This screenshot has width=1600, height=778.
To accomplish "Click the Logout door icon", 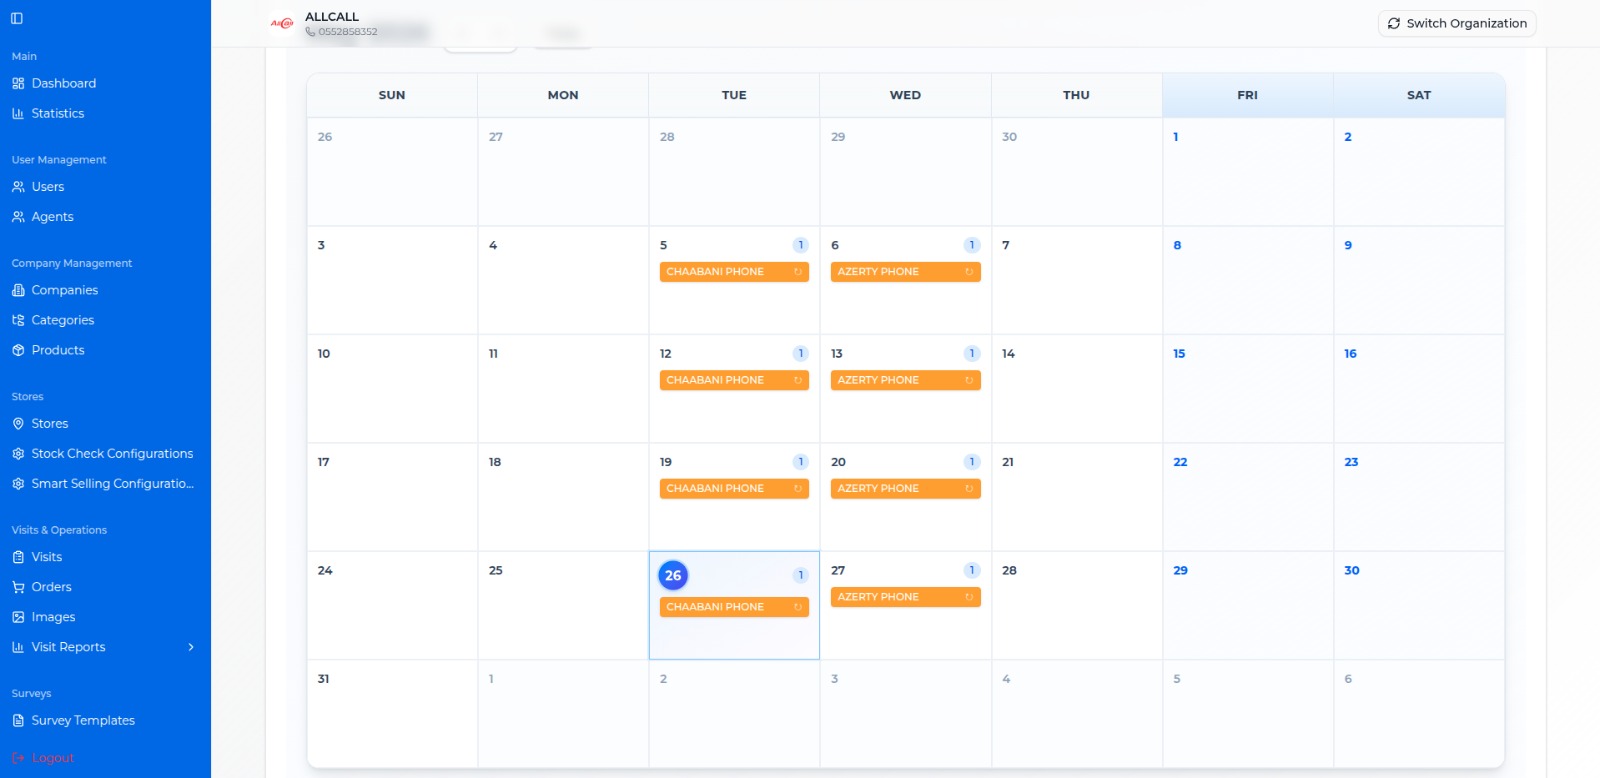I will coord(18,758).
